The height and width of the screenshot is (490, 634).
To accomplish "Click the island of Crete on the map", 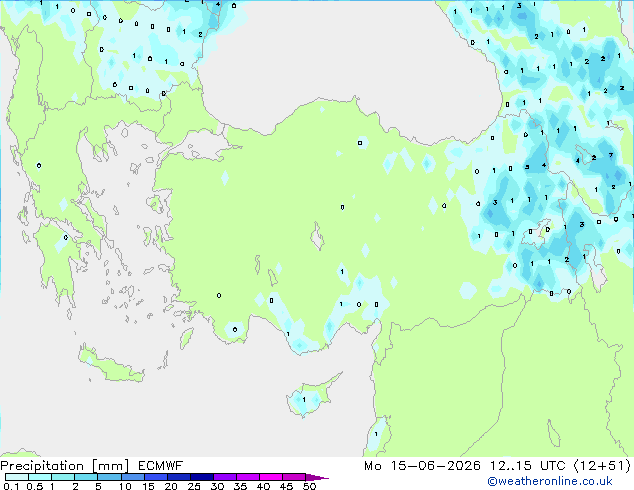I will 110,366.
